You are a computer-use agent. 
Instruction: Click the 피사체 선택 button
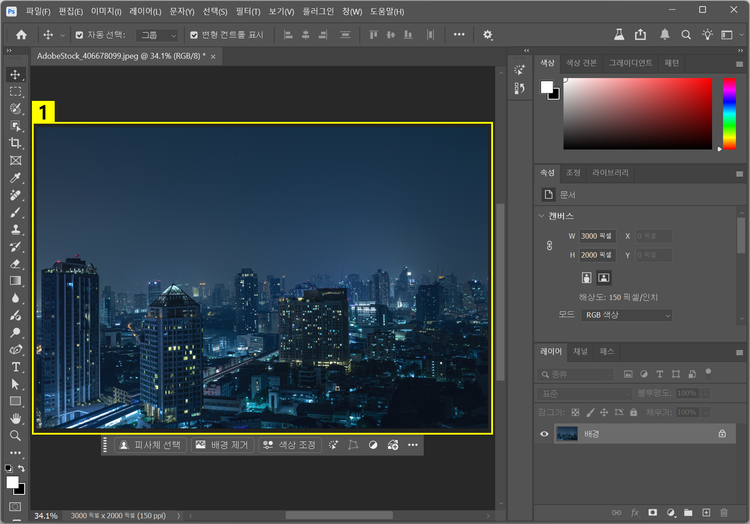click(149, 444)
